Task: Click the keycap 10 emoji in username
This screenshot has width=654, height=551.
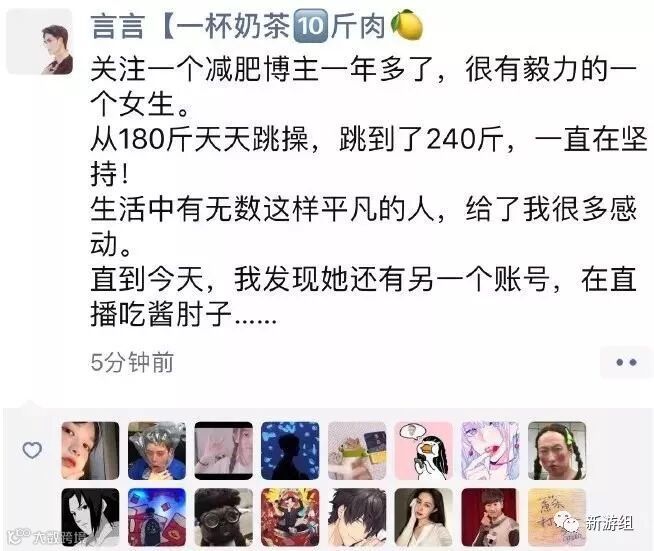Action: click(311, 26)
